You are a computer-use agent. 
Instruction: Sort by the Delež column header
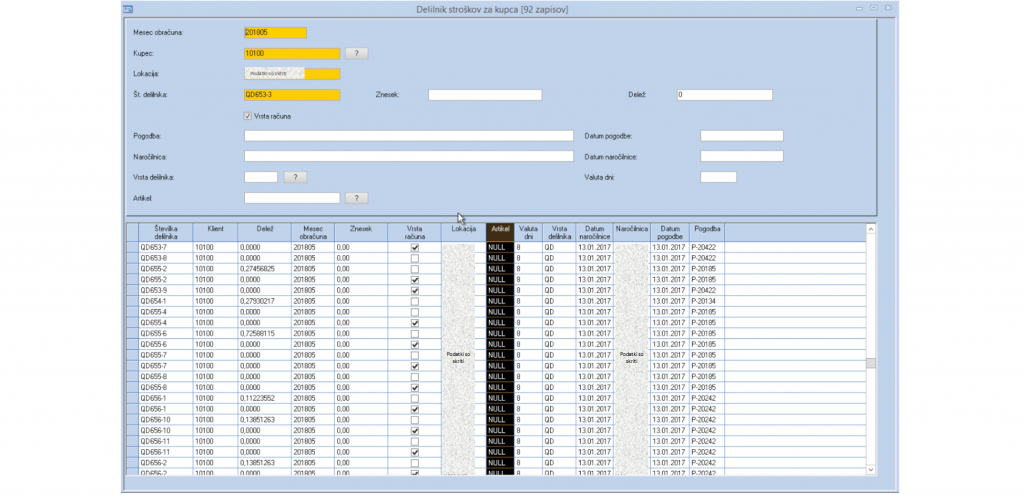[x=264, y=232]
